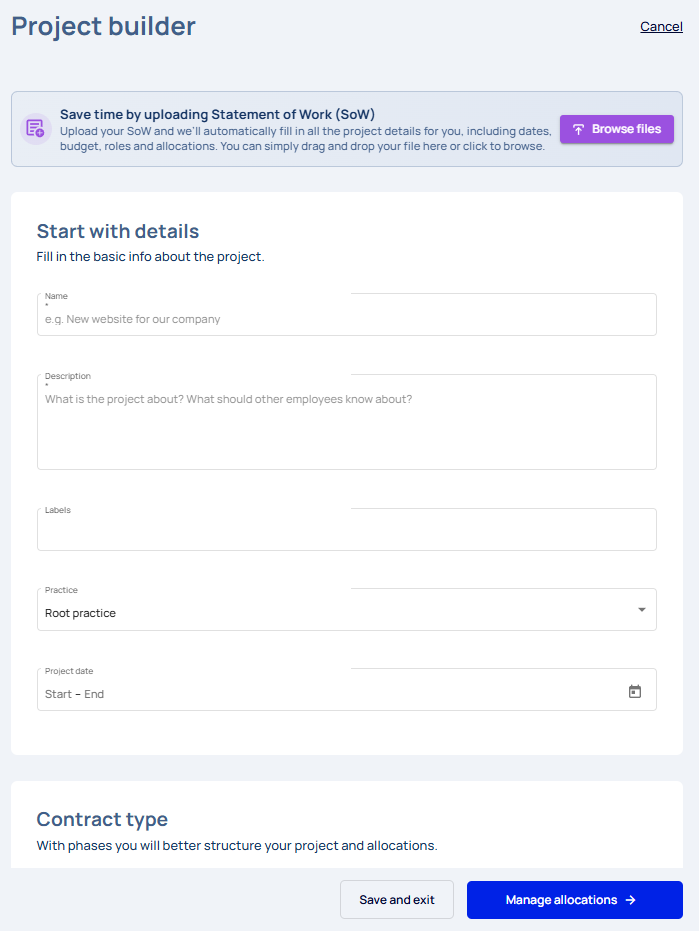Open the Start – End date range field
Image resolution: width=699 pixels, height=931 pixels.
(347, 690)
